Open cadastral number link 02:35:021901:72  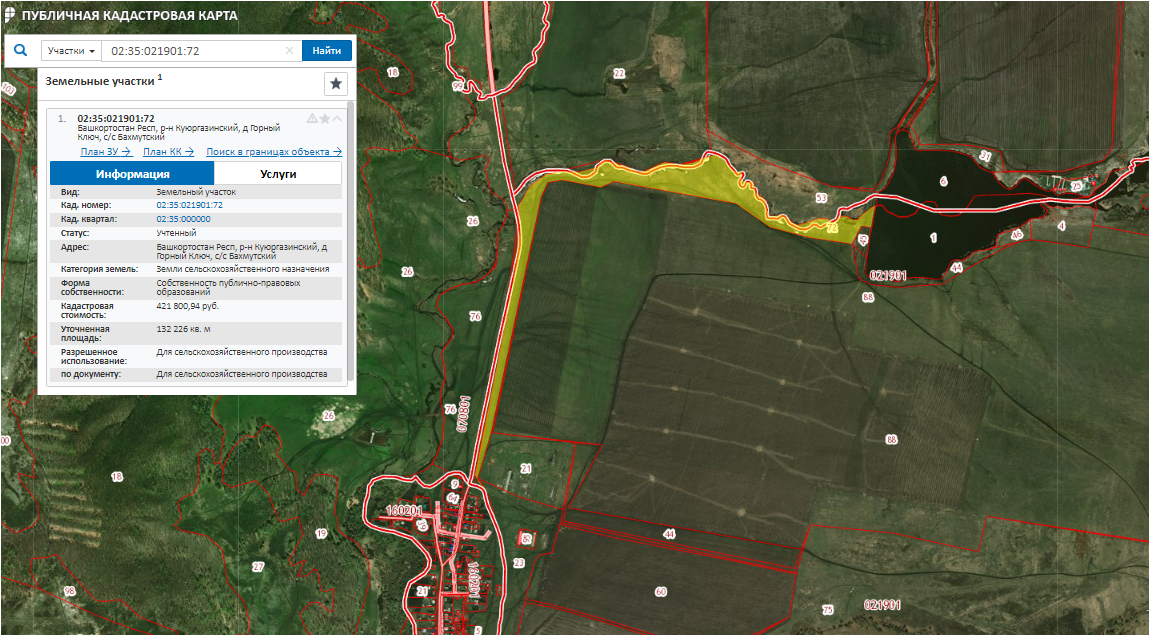coord(189,204)
